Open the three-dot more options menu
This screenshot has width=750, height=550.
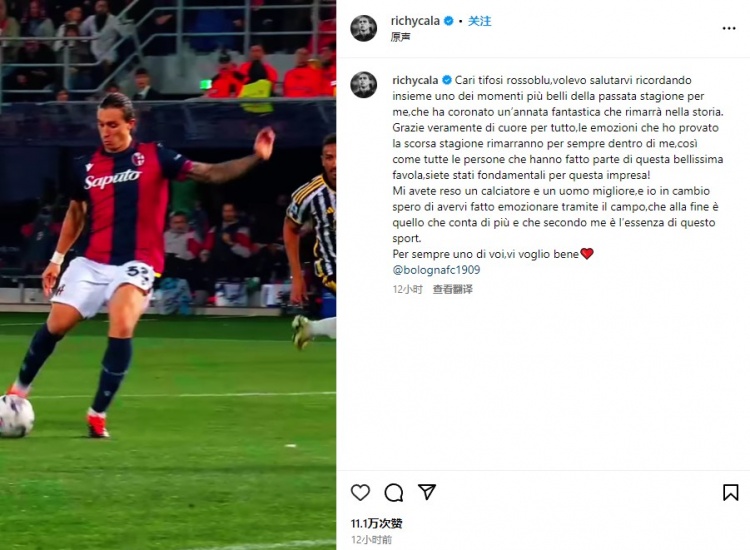(x=729, y=29)
